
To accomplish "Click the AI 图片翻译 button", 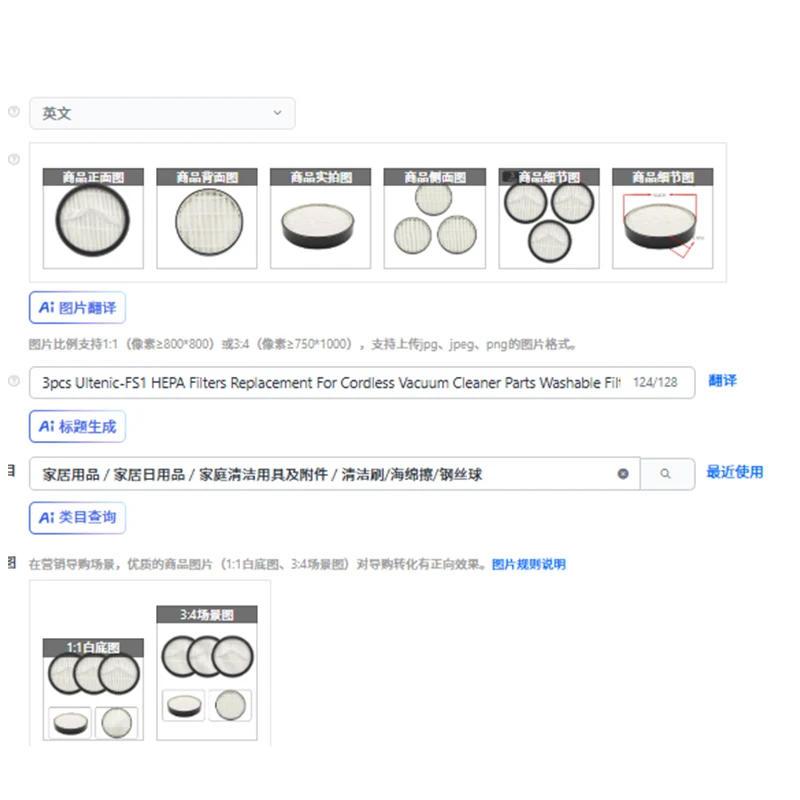I will (x=78, y=308).
